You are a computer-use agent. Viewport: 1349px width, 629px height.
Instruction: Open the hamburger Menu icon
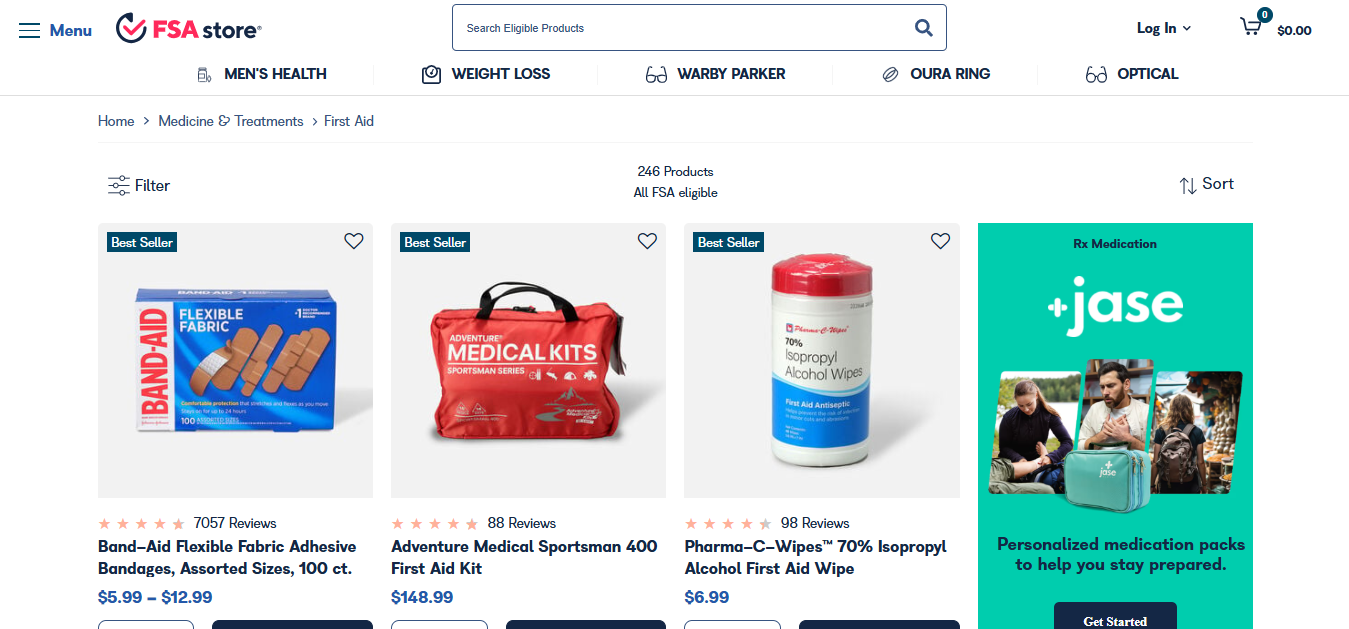click(x=30, y=30)
